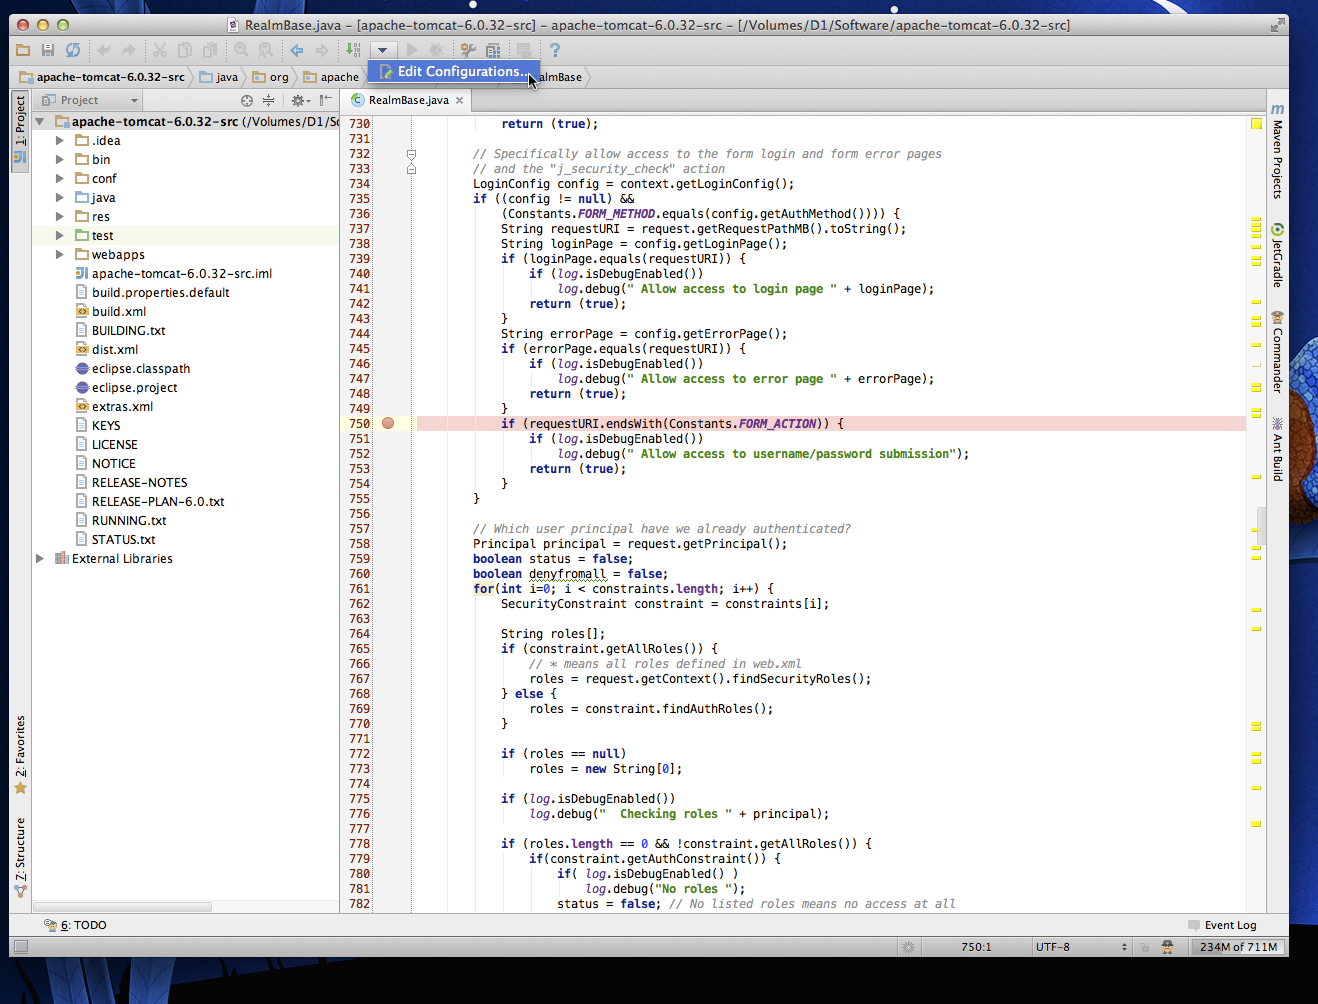Screen dimensions: 1318x1004
Task: Expand the java folder in the tree
Action: tap(59, 198)
